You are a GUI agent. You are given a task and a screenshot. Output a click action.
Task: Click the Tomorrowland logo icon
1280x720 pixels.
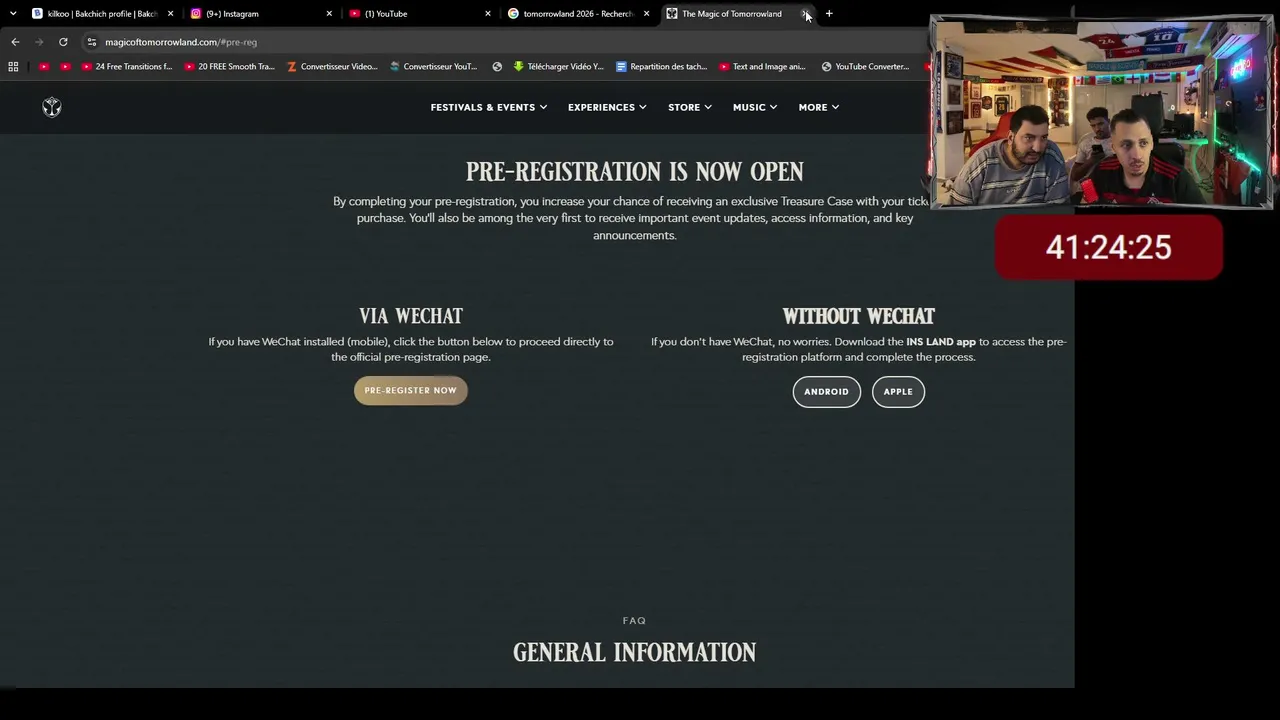pyautogui.click(x=52, y=107)
